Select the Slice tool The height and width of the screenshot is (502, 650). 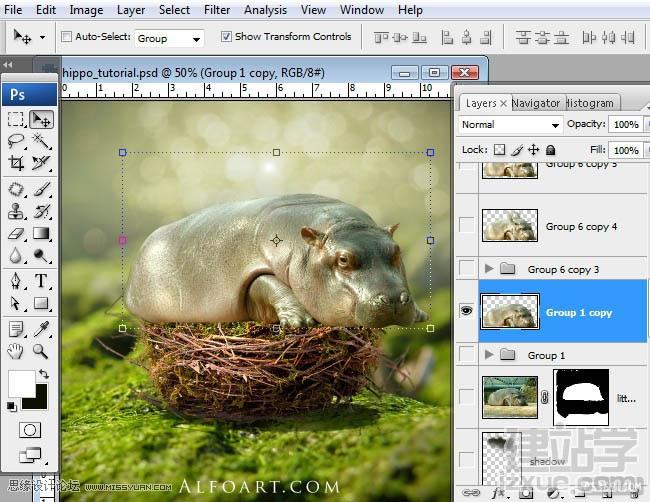[41, 163]
